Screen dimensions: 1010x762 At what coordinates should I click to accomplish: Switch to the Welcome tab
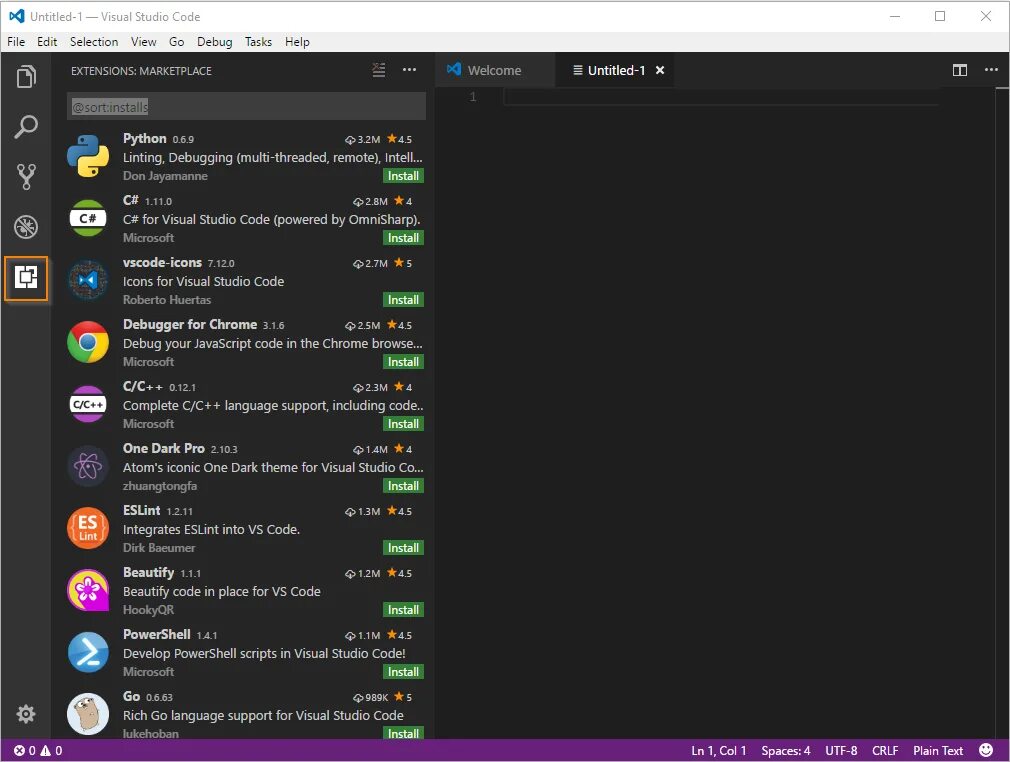pyautogui.click(x=495, y=70)
